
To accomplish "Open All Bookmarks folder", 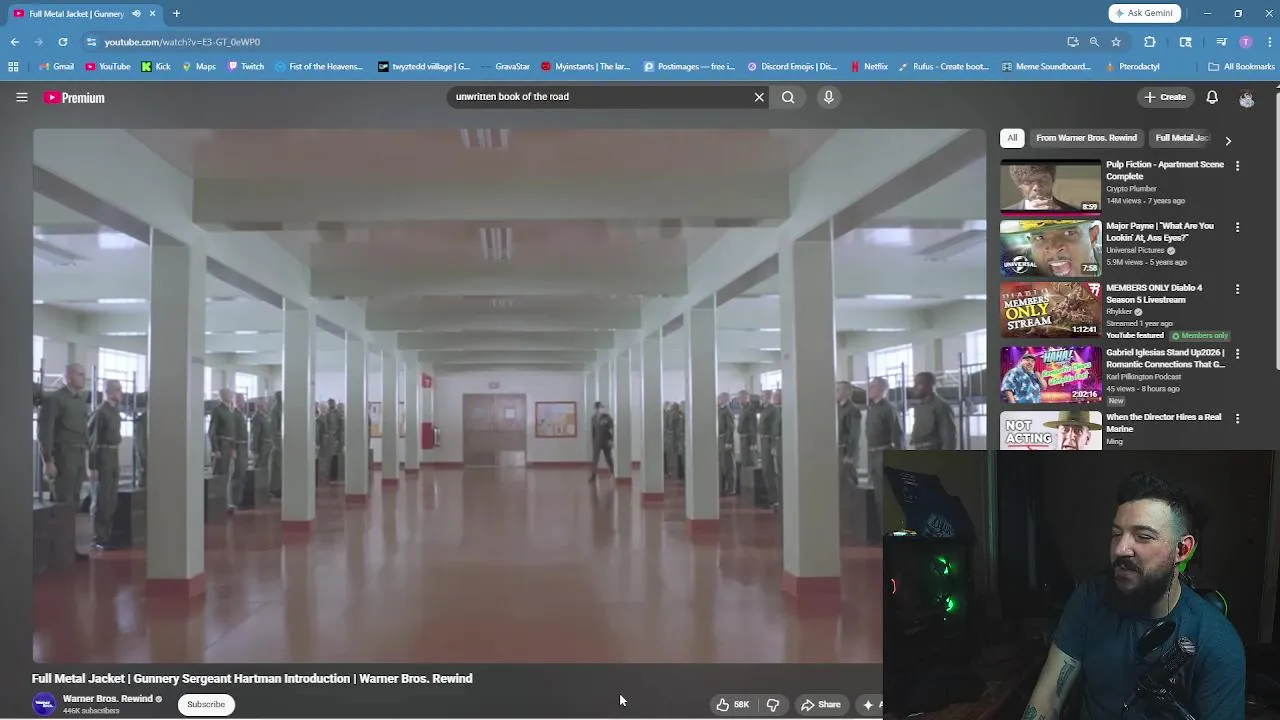I will (x=1241, y=67).
